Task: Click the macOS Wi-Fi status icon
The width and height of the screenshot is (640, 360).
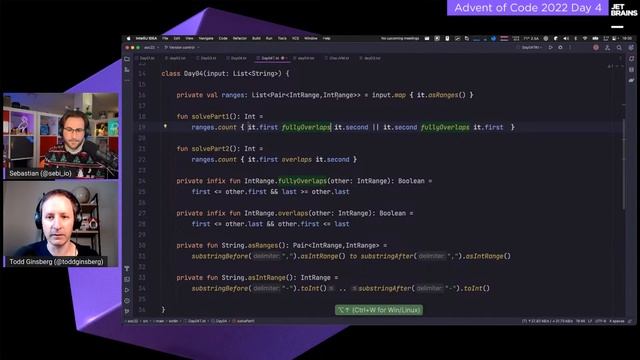Action: (x=585, y=38)
